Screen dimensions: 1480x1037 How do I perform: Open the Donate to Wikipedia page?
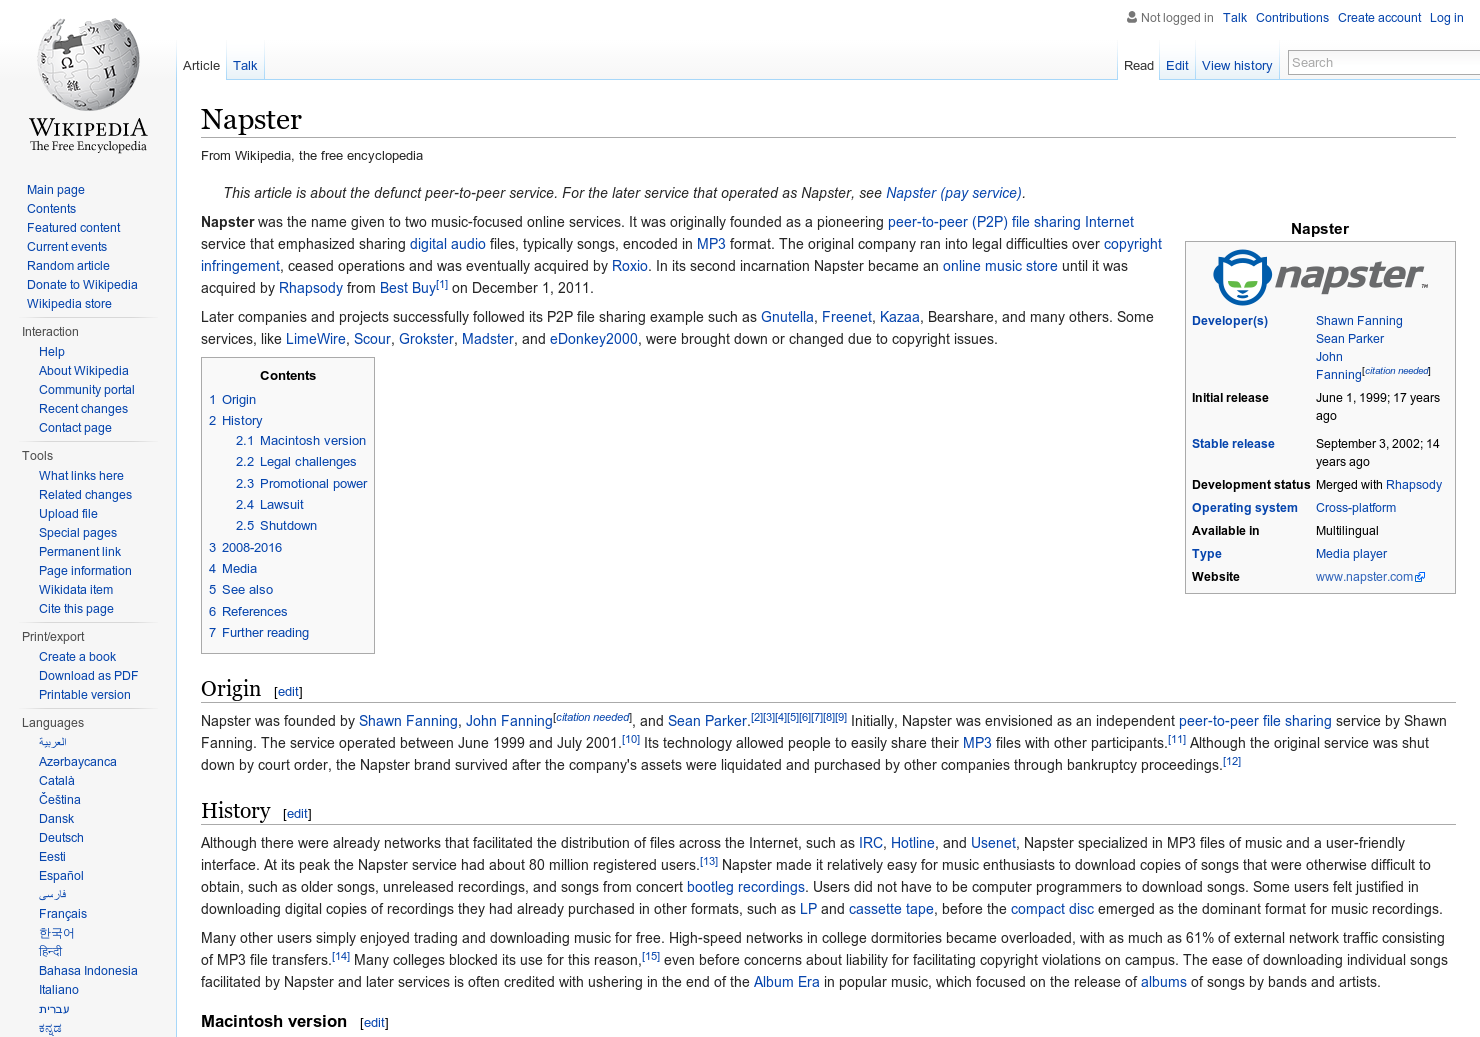coord(82,284)
